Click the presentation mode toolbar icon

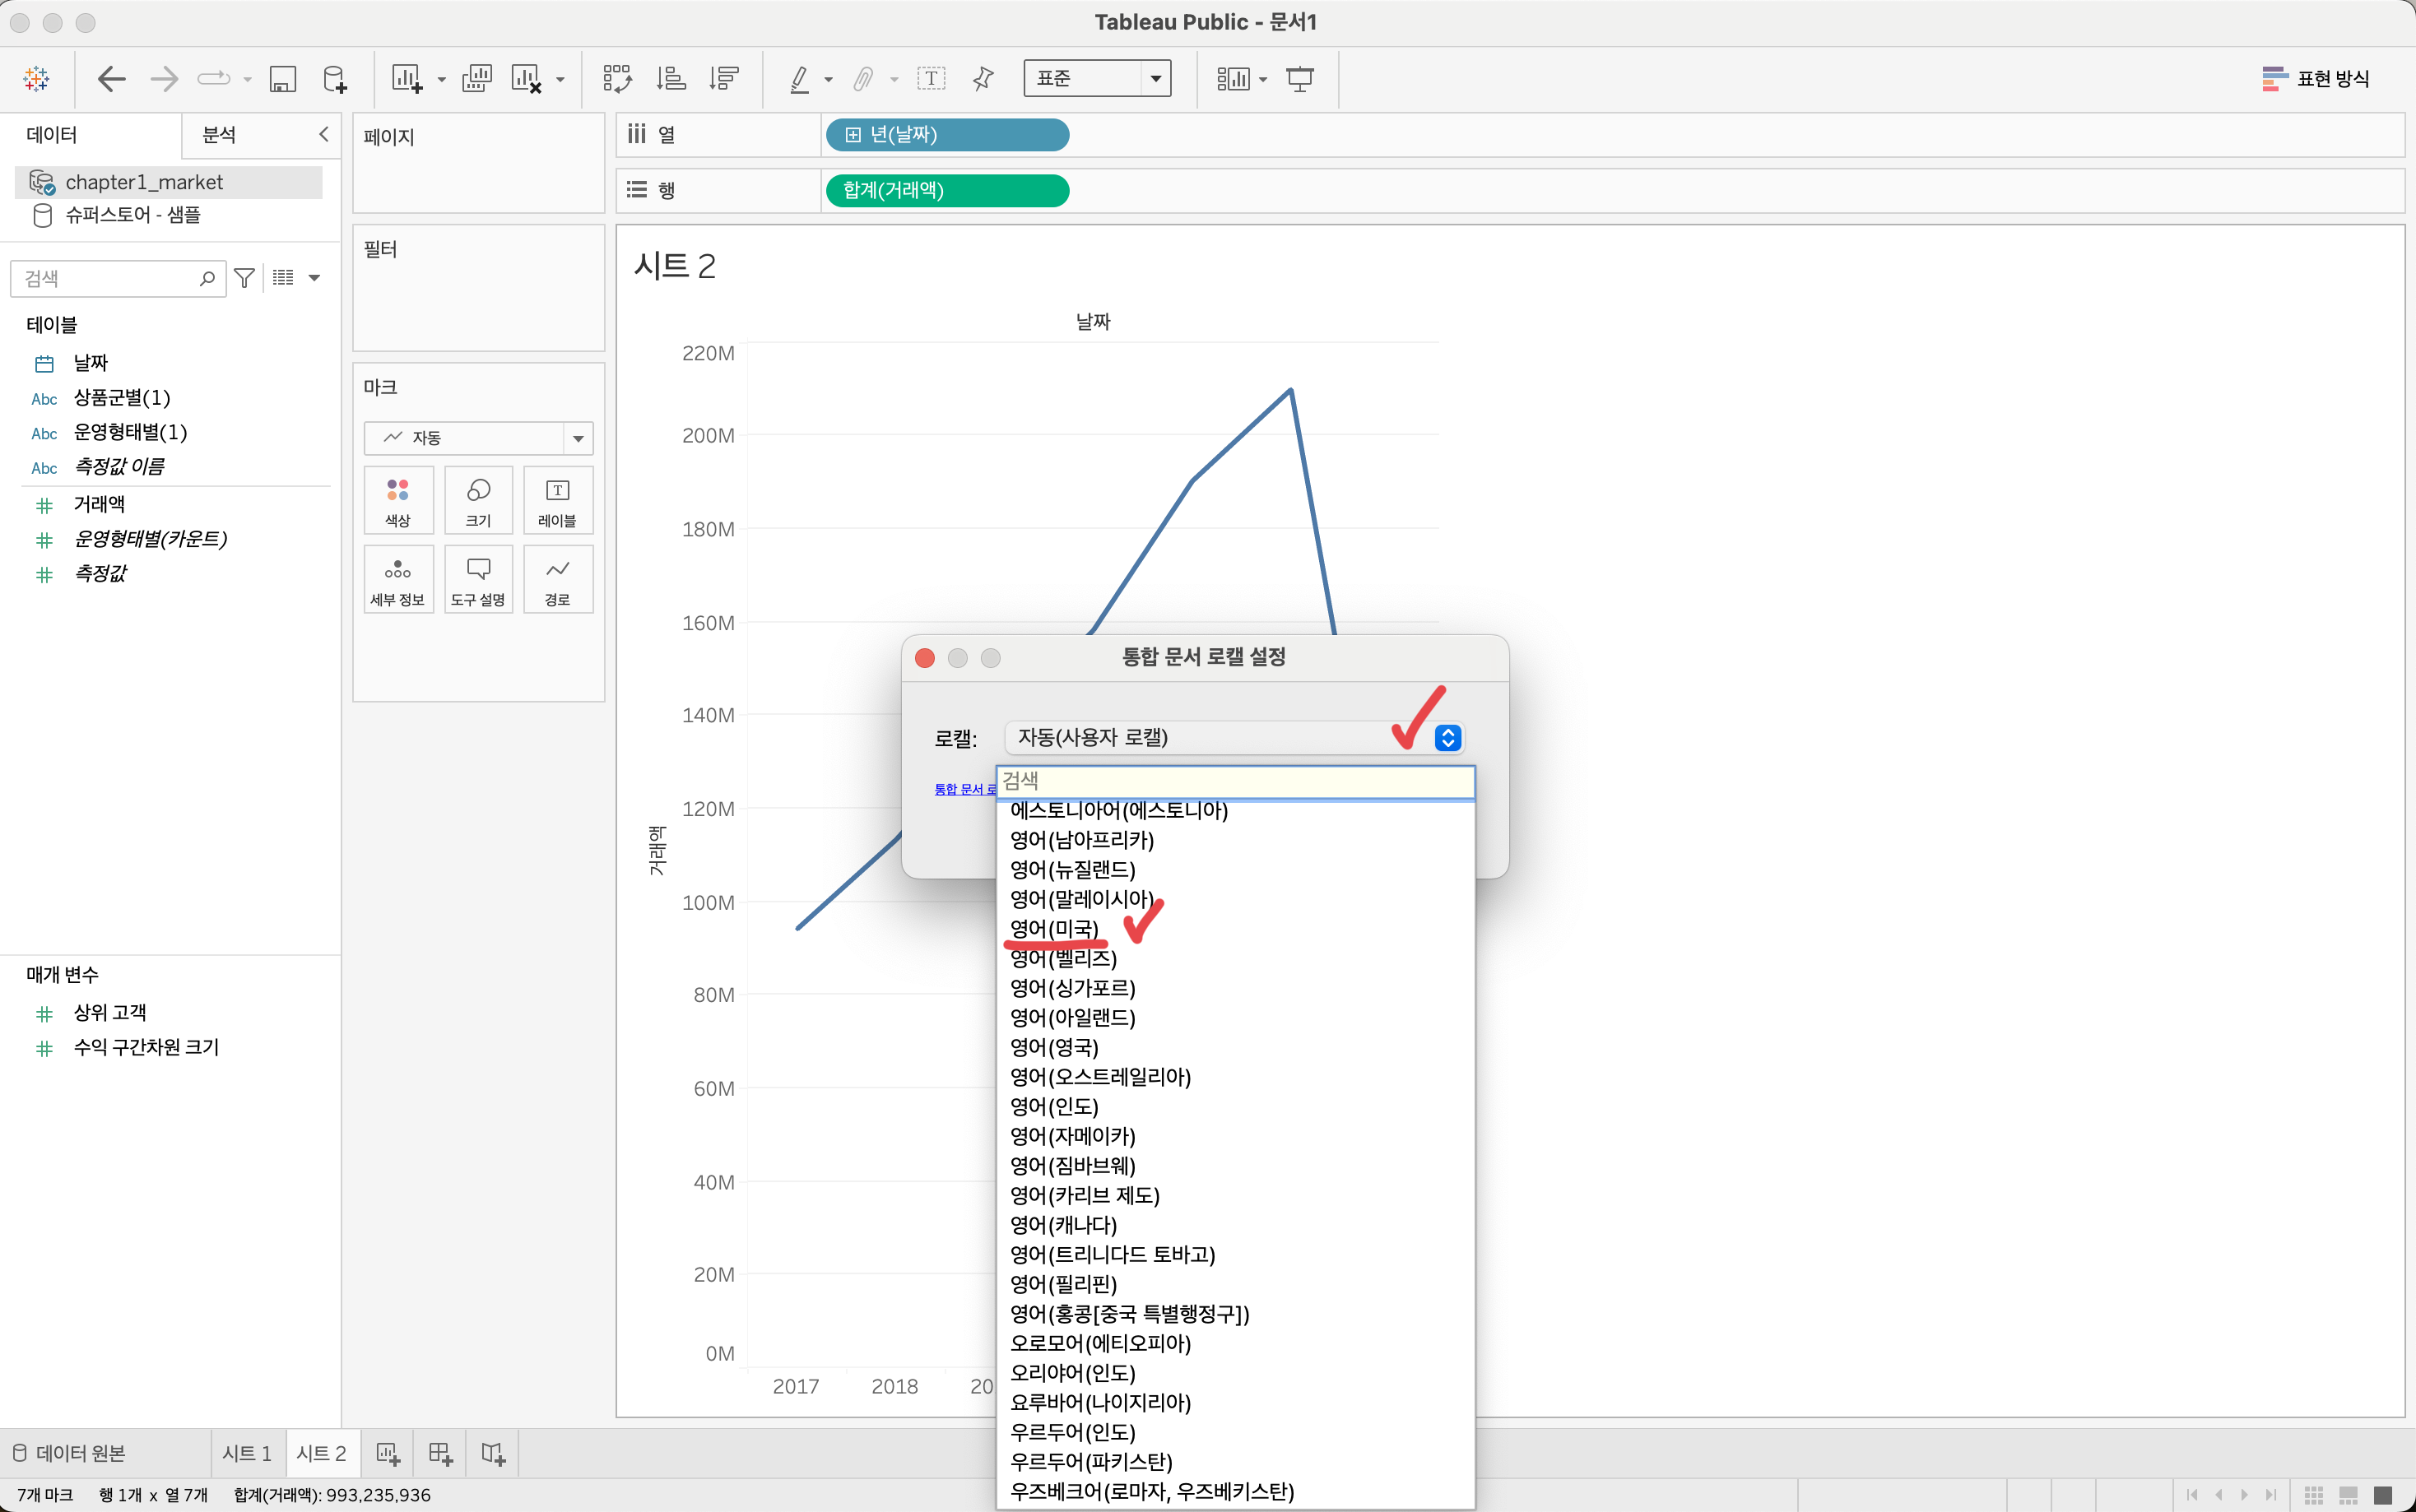(1299, 79)
